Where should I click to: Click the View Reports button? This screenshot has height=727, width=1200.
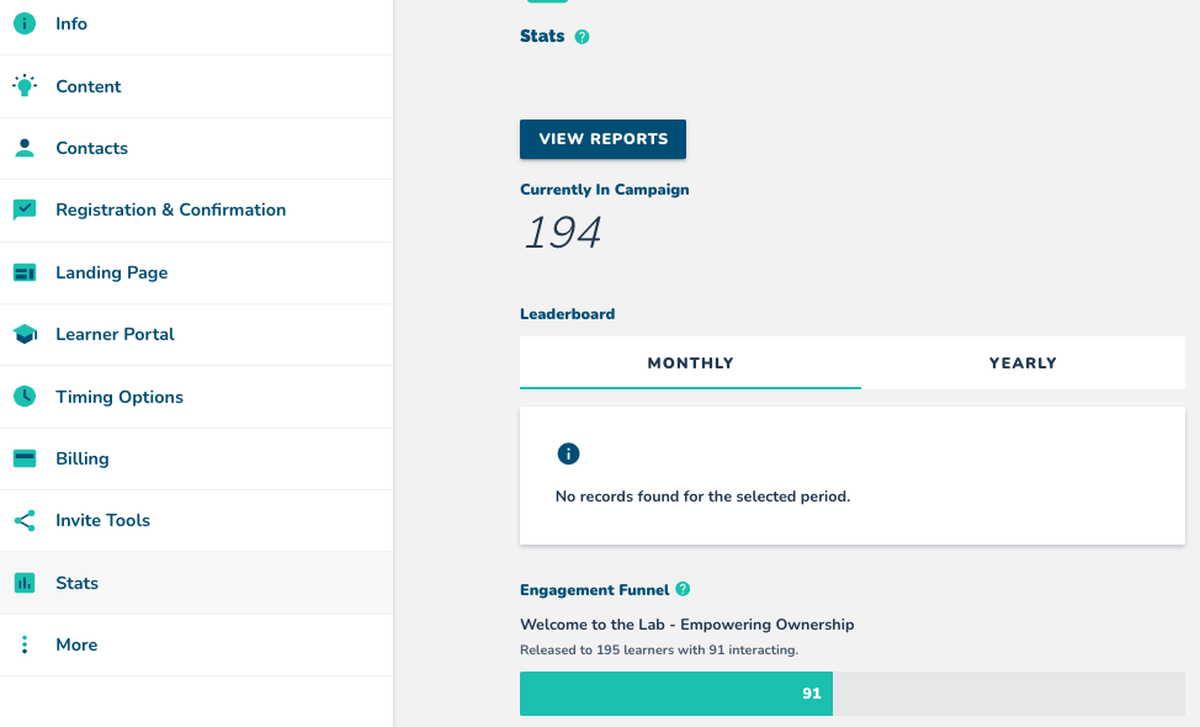click(603, 139)
